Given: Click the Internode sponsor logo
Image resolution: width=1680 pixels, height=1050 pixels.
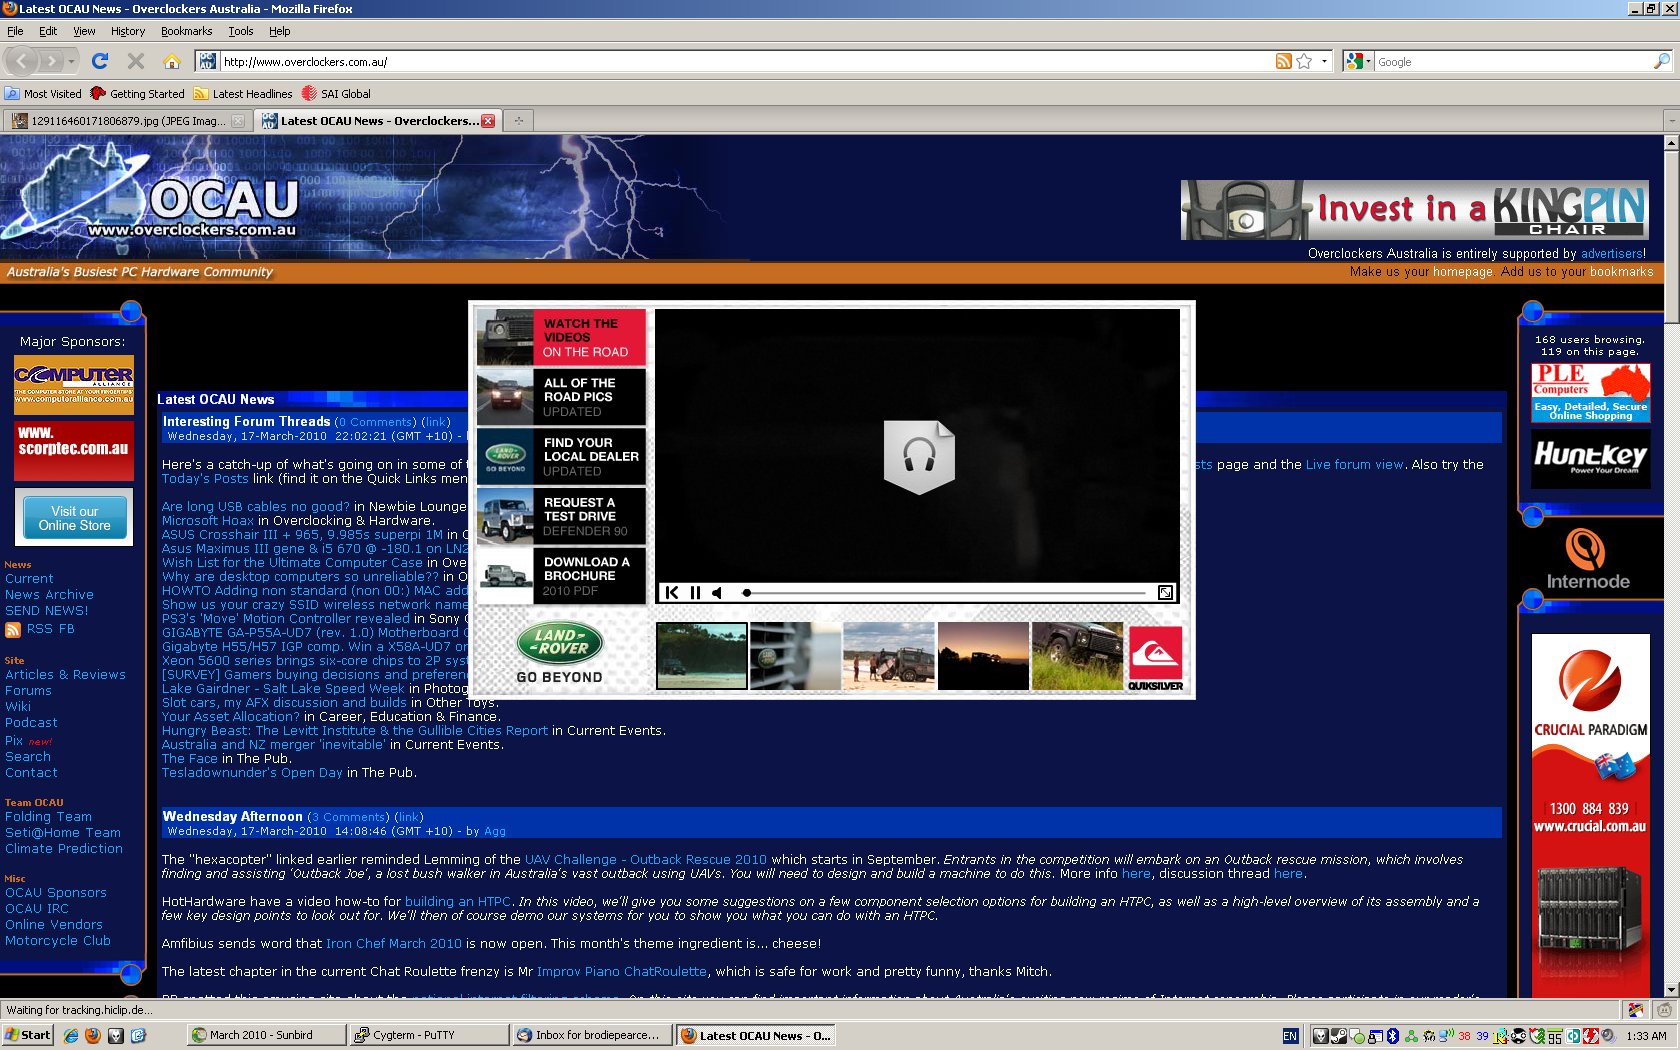Looking at the screenshot, I should (x=1588, y=560).
